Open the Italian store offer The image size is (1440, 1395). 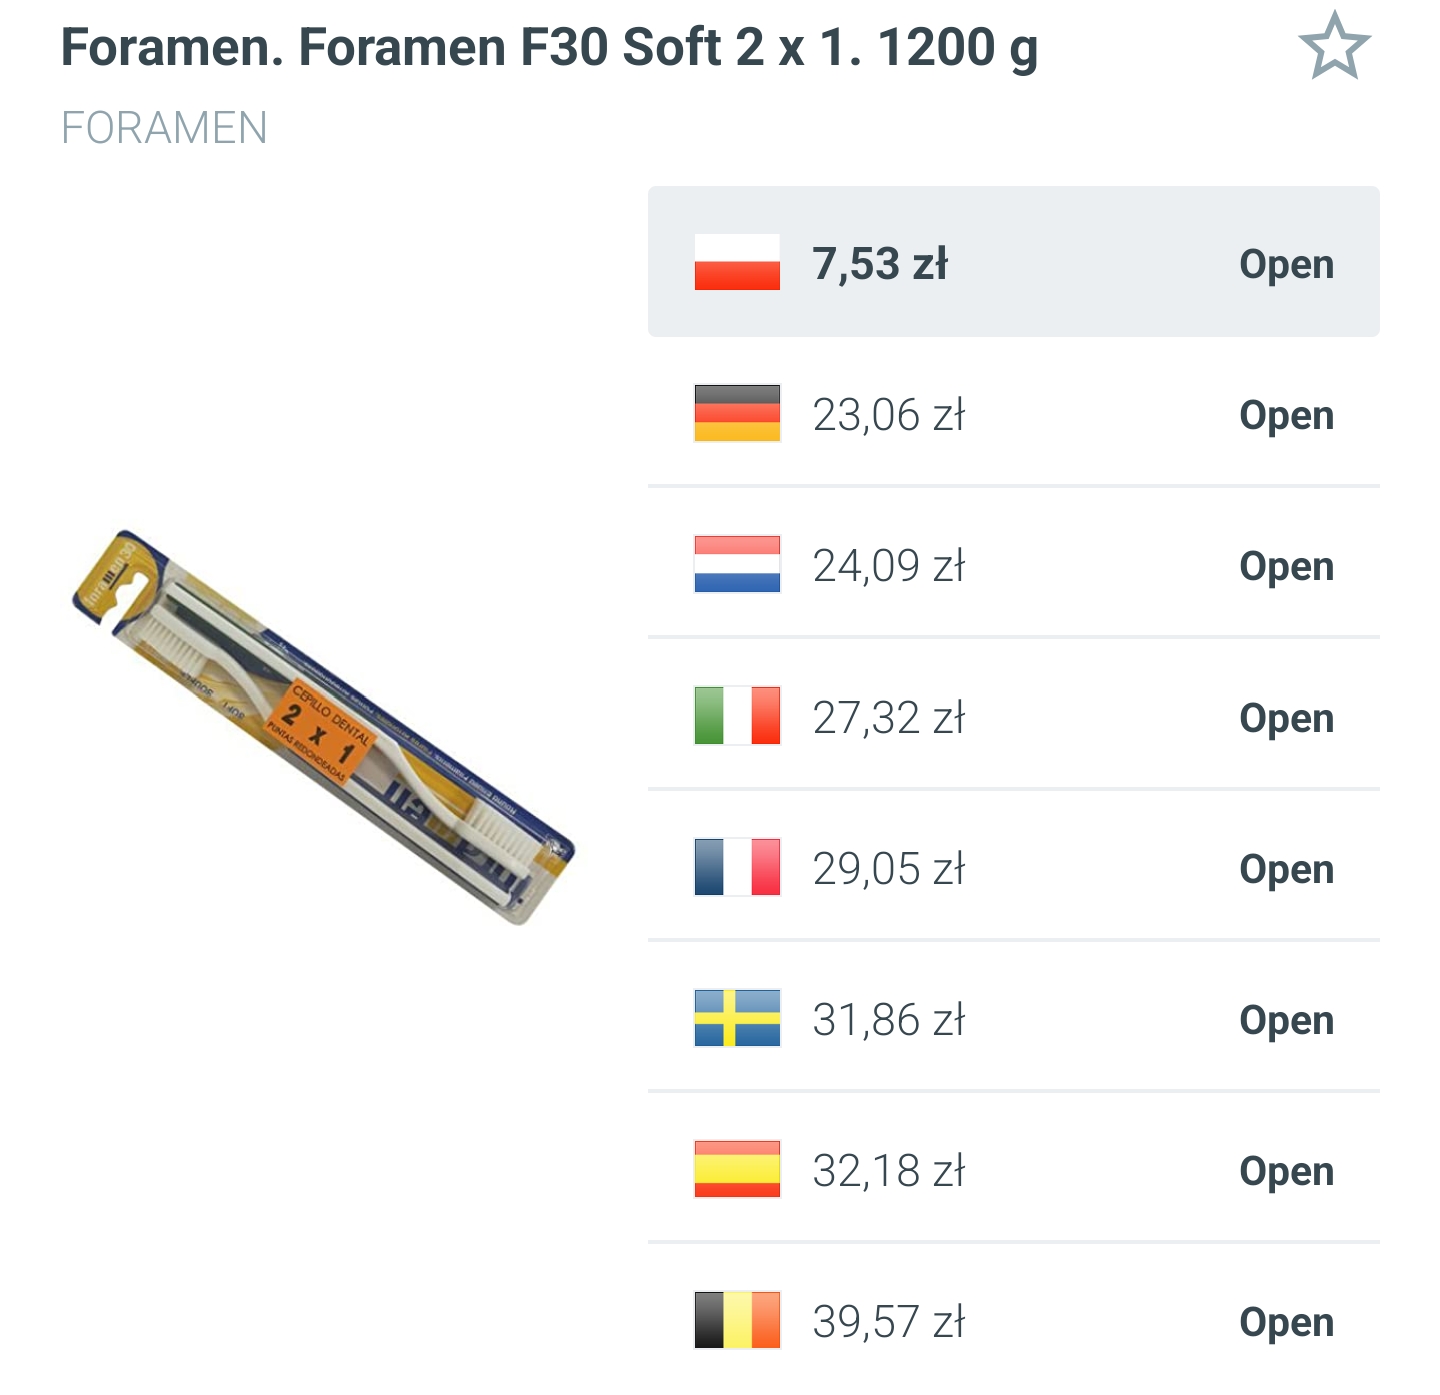[x=1286, y=718]
